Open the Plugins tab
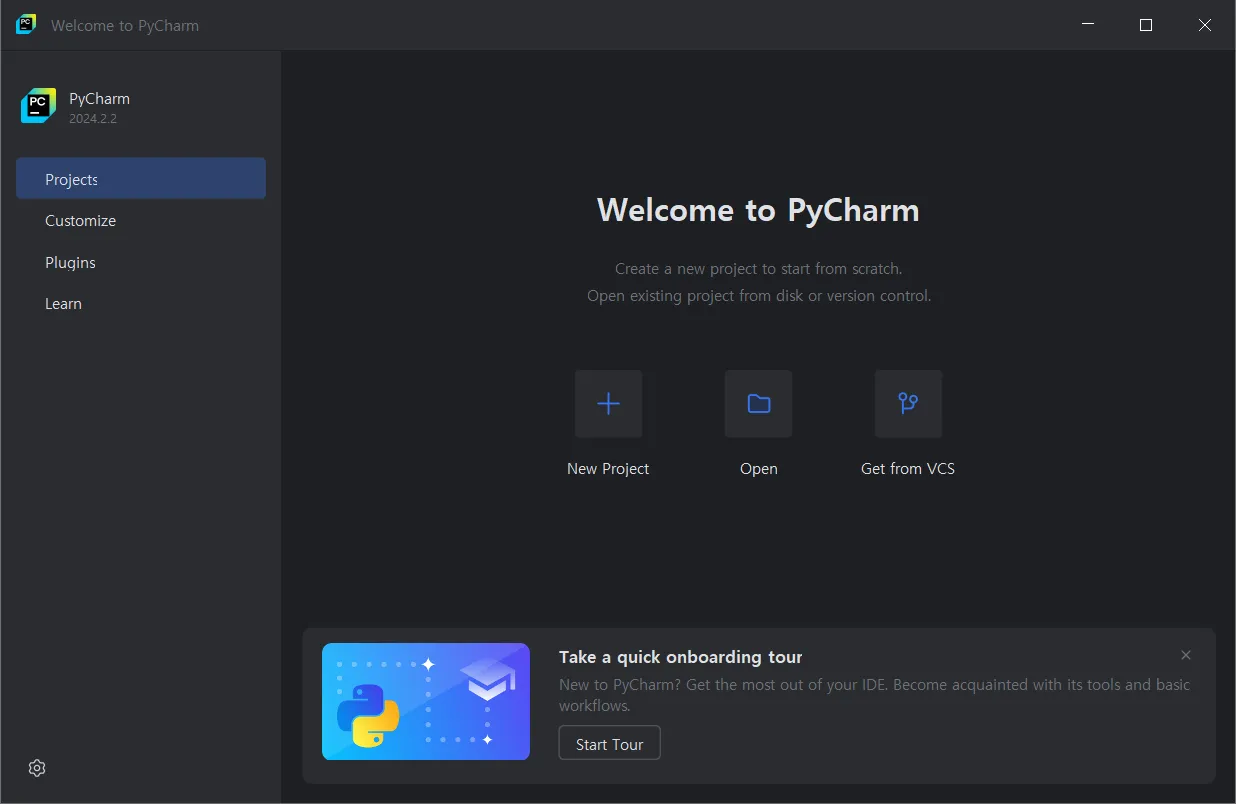1236x804 pixels. 141,262
